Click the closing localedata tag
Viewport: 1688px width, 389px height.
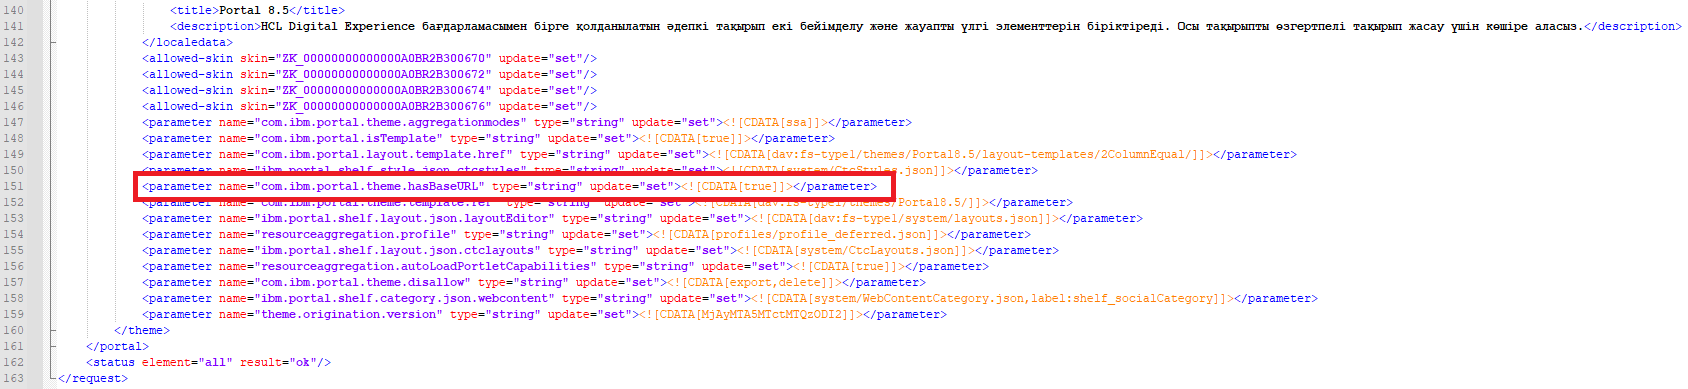187,42
